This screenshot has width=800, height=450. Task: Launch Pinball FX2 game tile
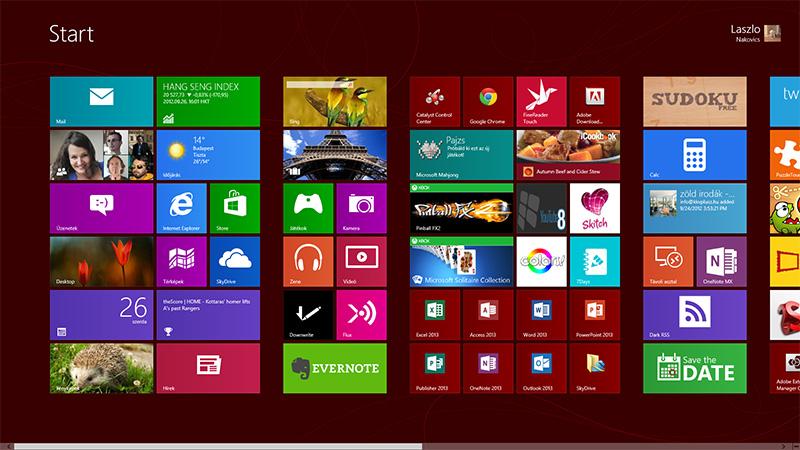pos(461,208)
